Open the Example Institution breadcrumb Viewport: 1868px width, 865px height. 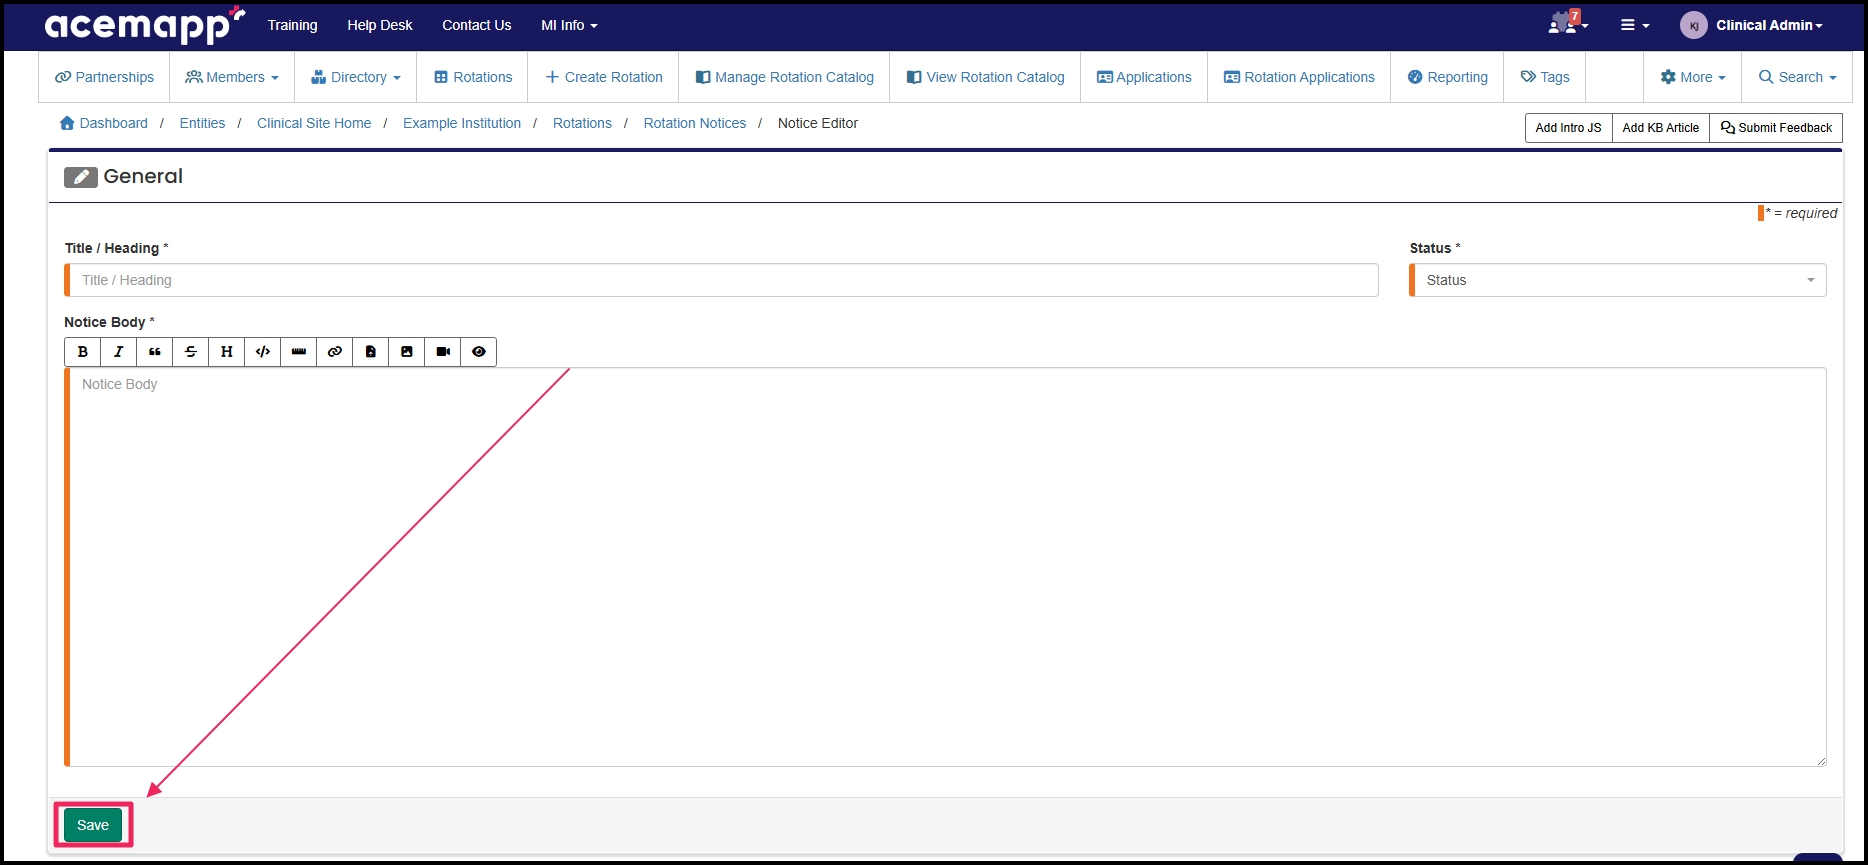pyautogui.click(x=462, y=123)
